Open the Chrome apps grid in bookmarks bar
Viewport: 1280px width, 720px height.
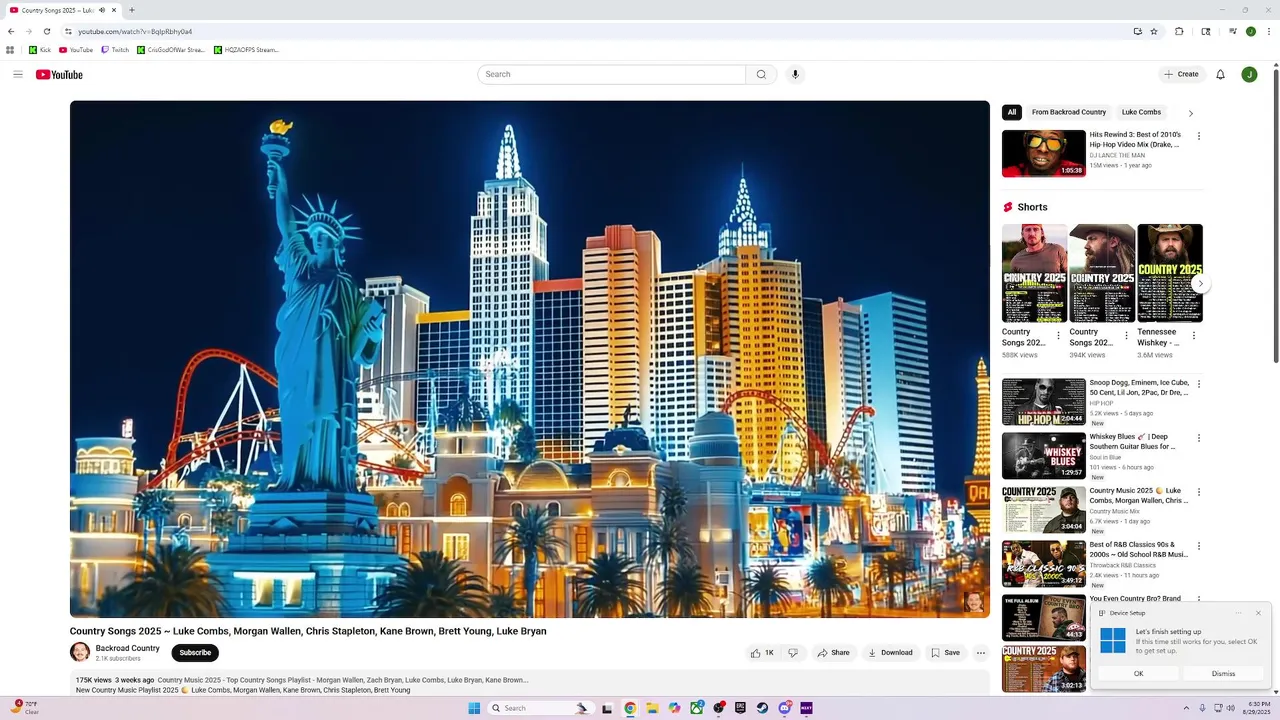pyautogui.click(x=10, y=50)
